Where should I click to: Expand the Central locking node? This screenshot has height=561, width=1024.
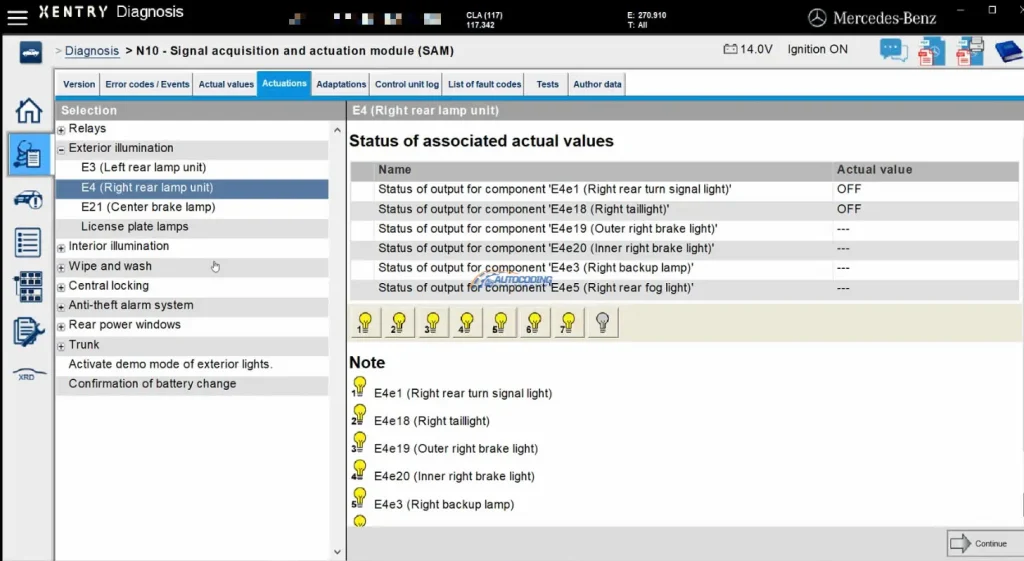pos(62,287)
